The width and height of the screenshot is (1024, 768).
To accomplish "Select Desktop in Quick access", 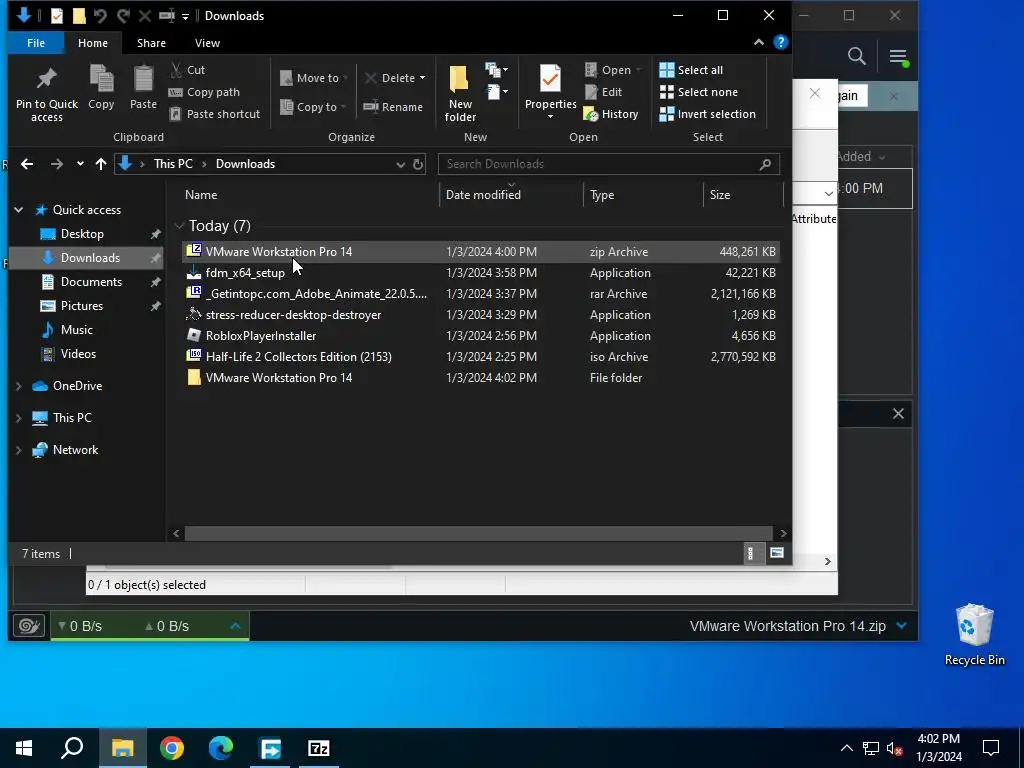I will pos(82,234).
